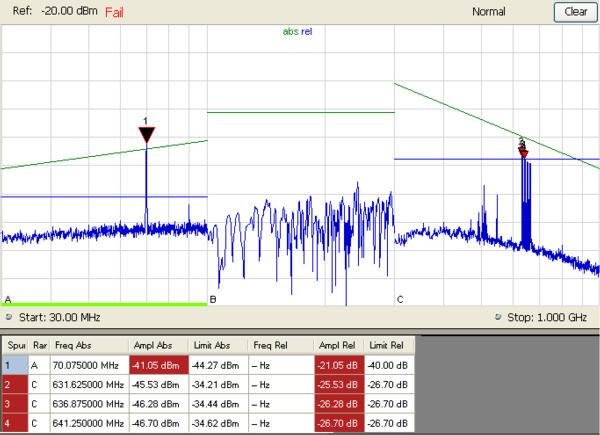Select the range B label
This screenshot has height=435, width=600.
tap(212, 299)
